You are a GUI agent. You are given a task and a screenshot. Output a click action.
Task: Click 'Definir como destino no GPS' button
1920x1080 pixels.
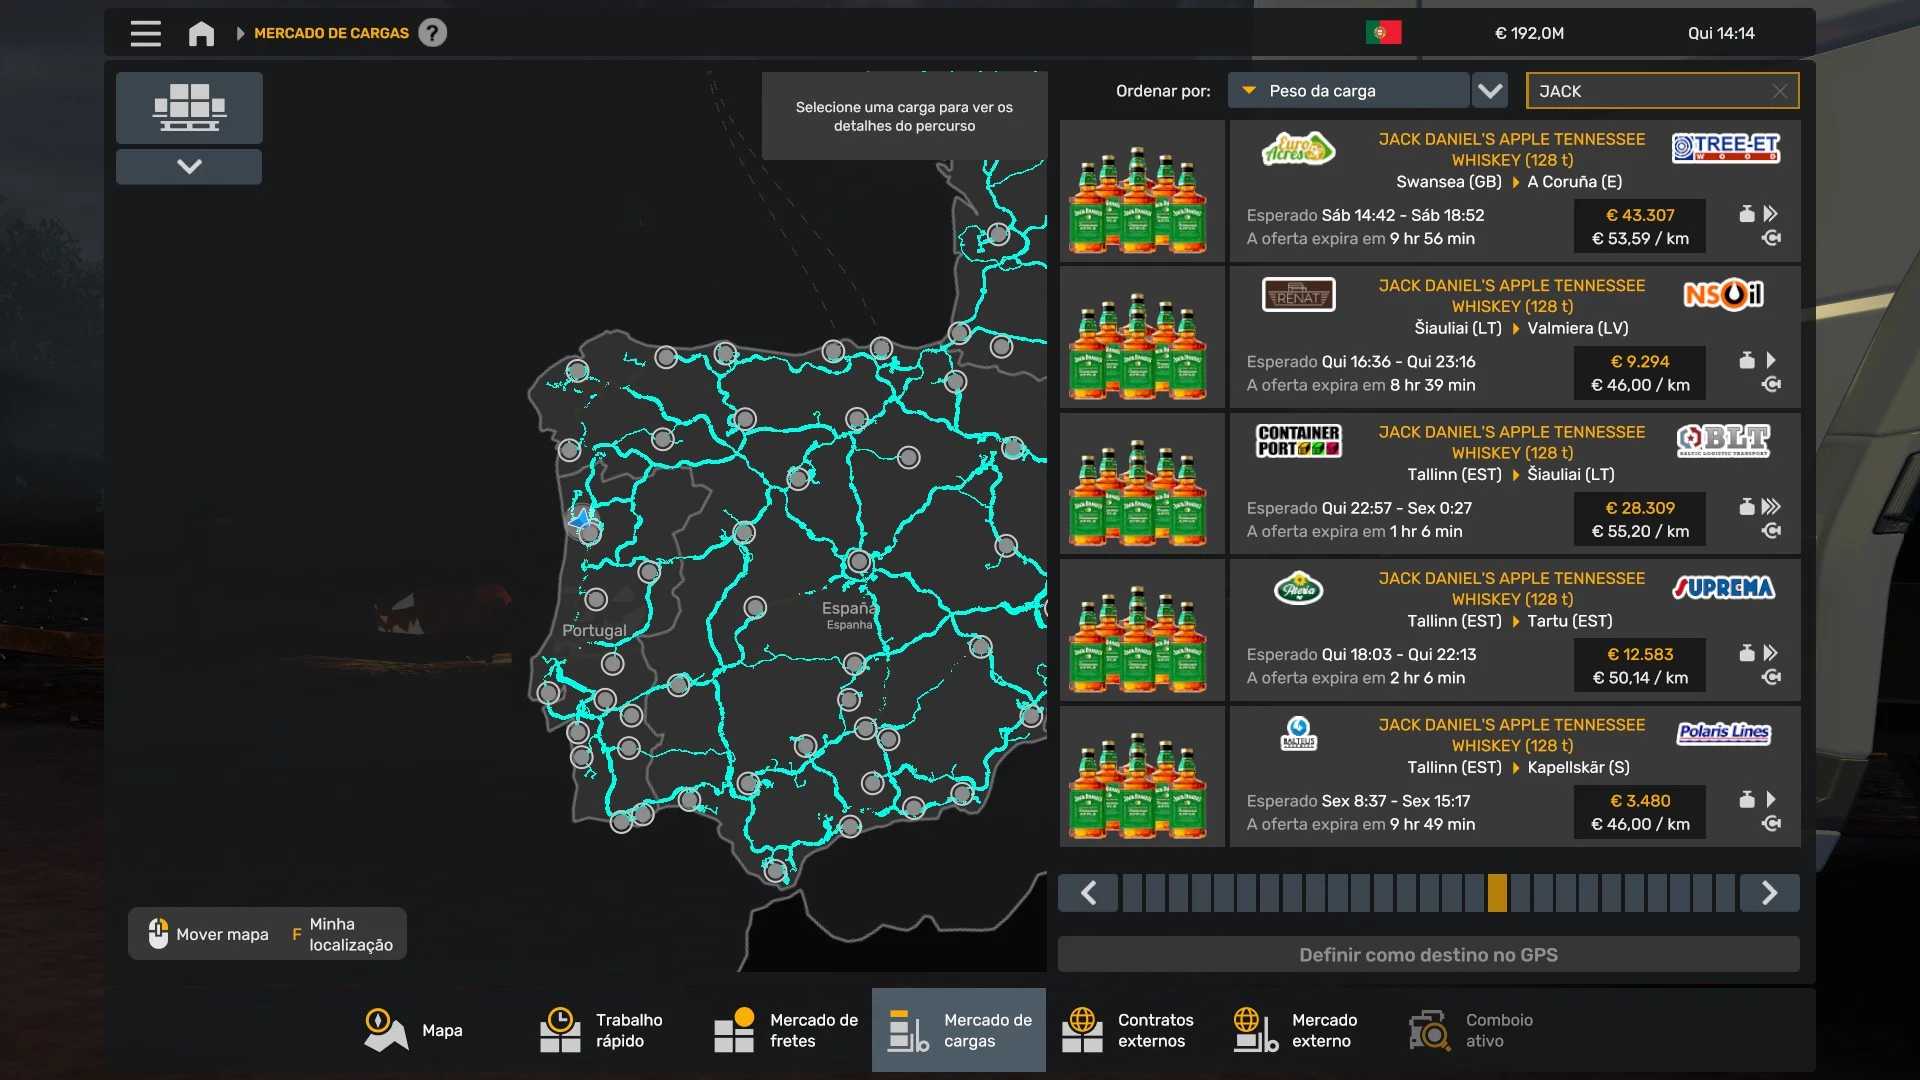tap(1428, 955)
